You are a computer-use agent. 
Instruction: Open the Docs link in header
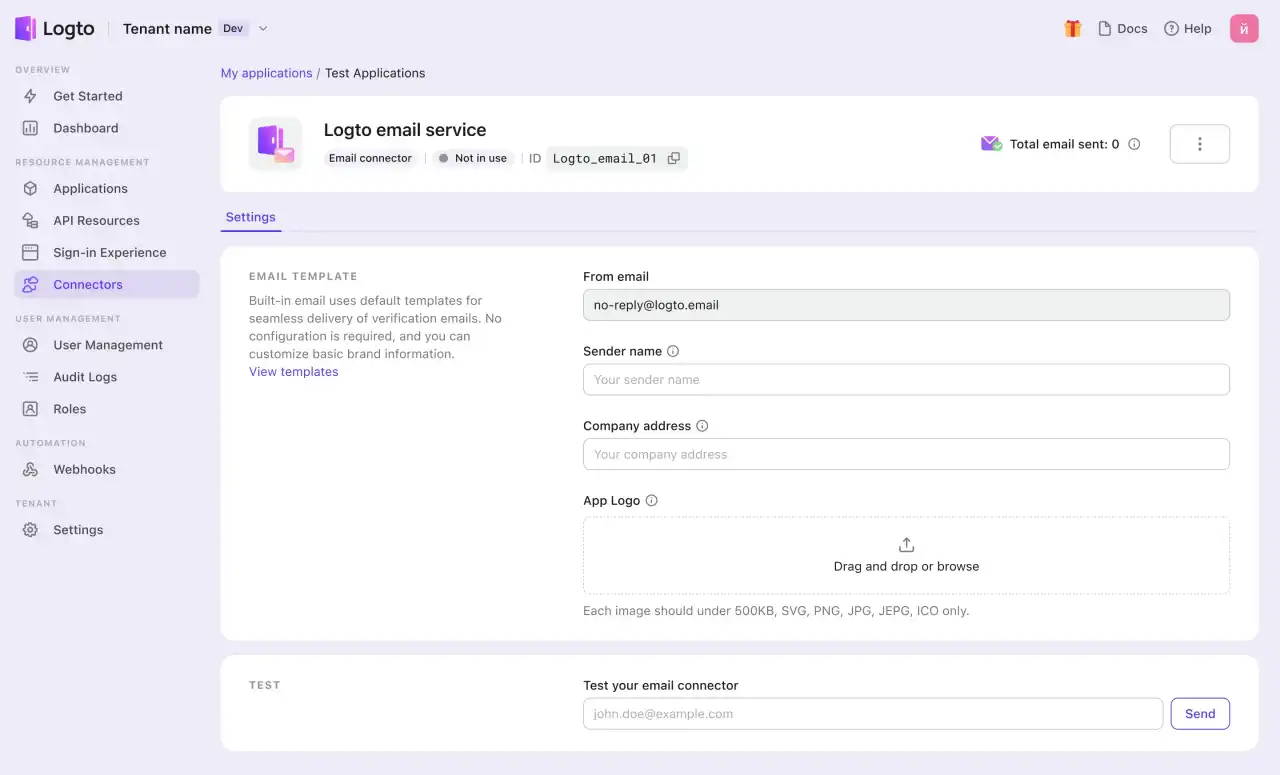click(x=1122, y=29)
